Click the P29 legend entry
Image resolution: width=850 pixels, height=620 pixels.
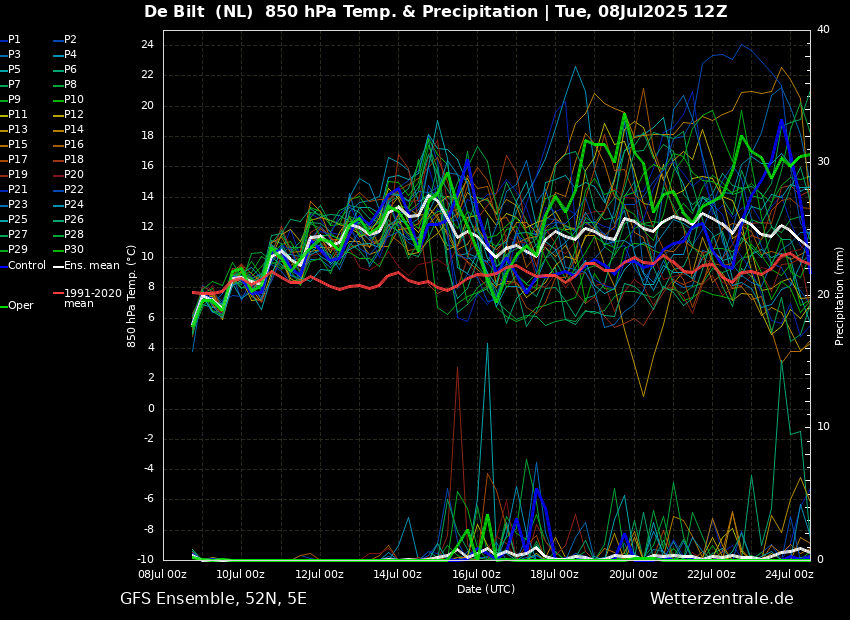(x=14, y=249)
